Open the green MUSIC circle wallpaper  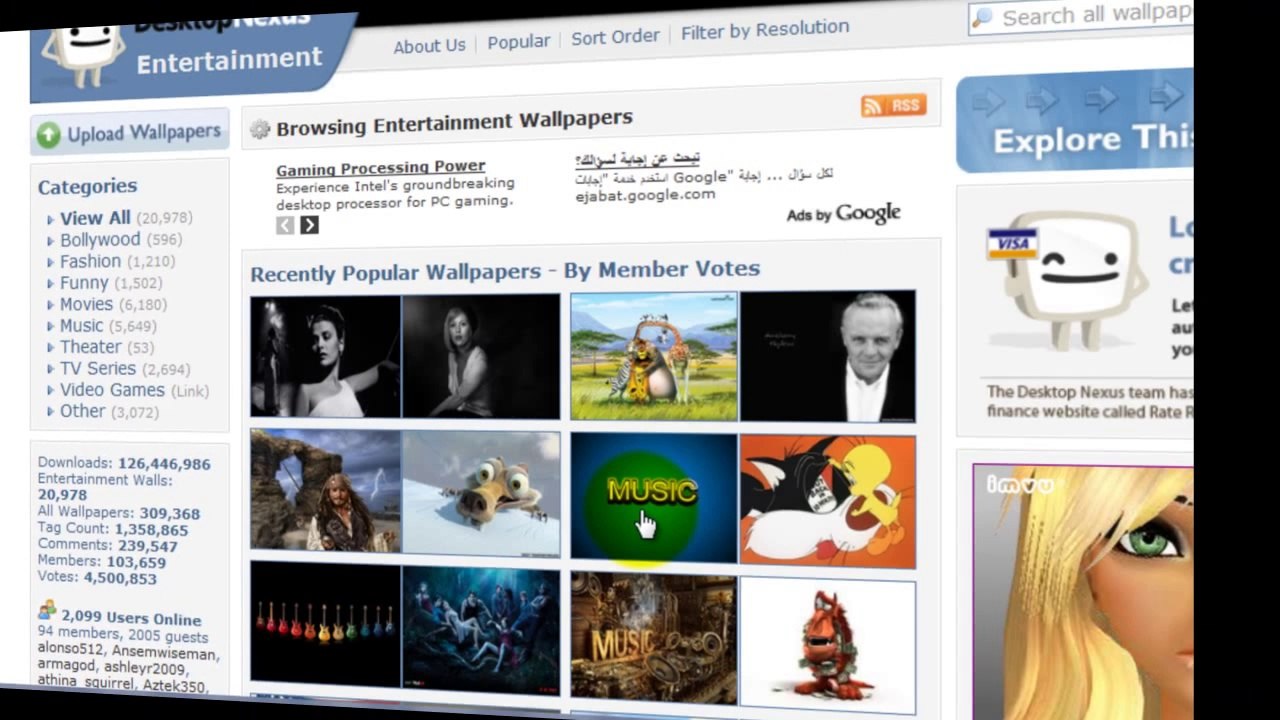(653, 497)
